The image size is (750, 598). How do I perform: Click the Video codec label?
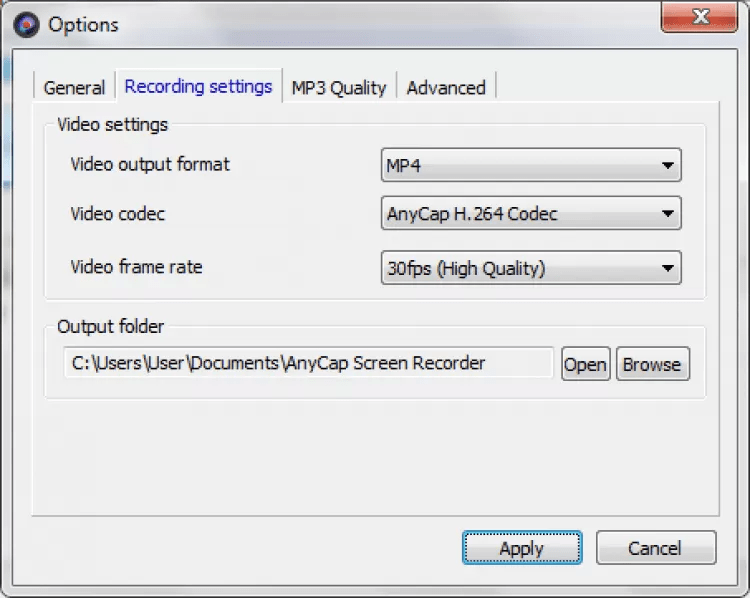coord(118,213)
